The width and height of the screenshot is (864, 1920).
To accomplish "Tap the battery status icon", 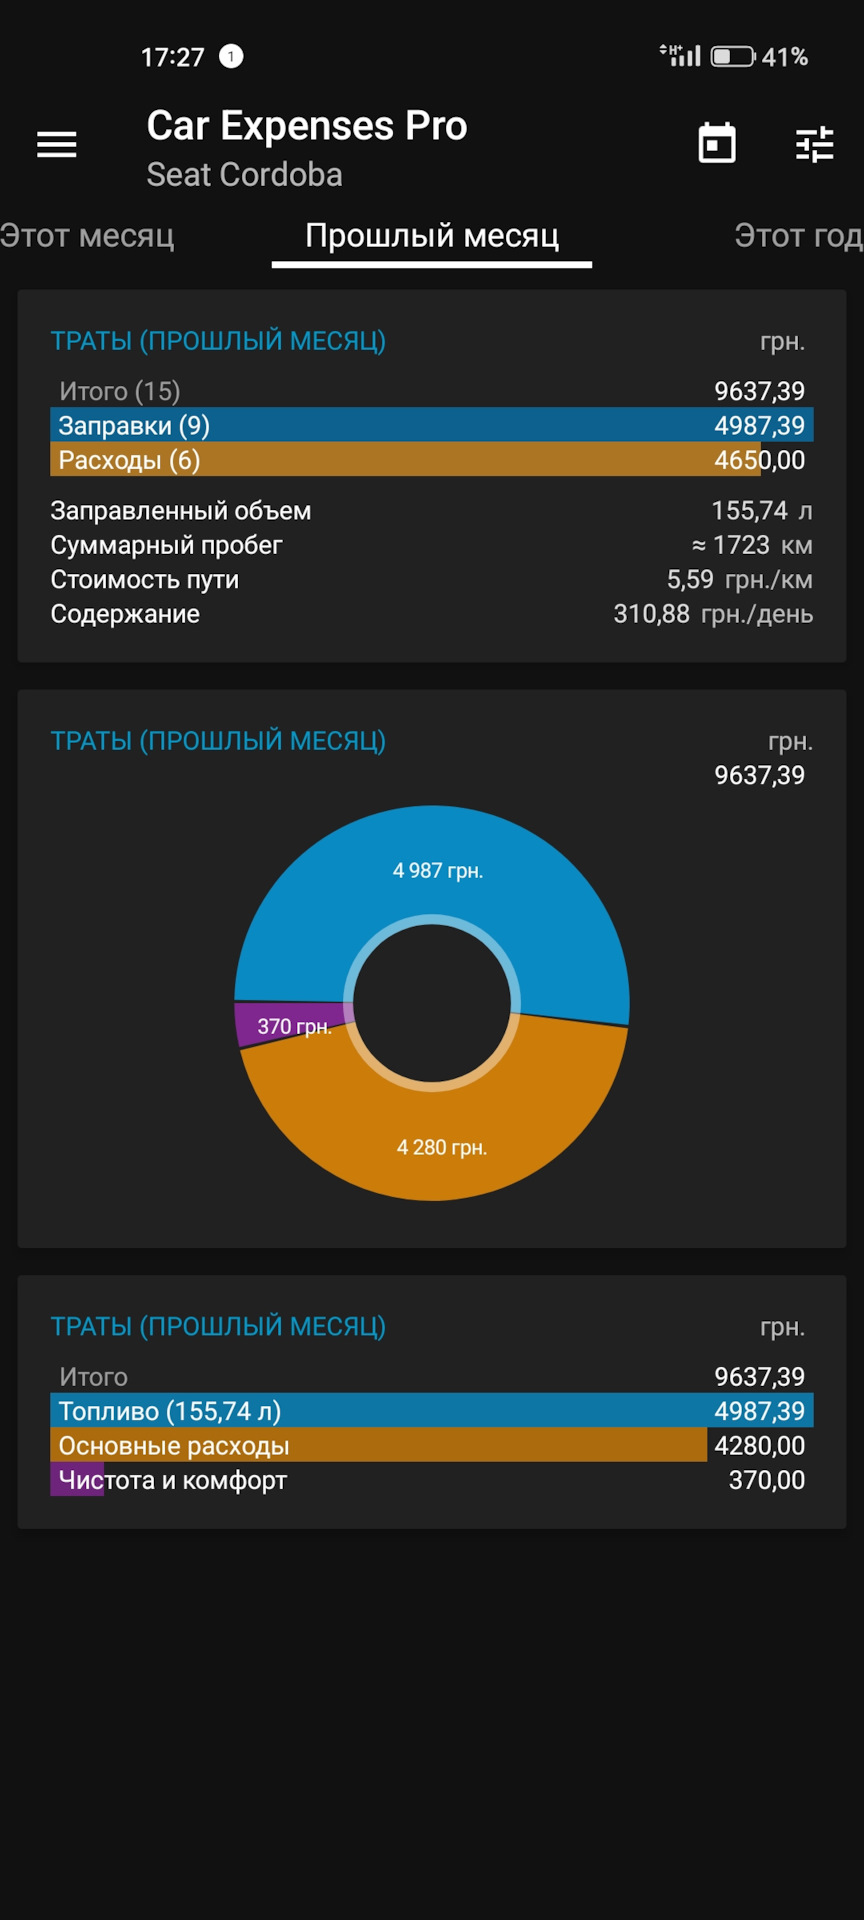I will [x=733, y=57].
